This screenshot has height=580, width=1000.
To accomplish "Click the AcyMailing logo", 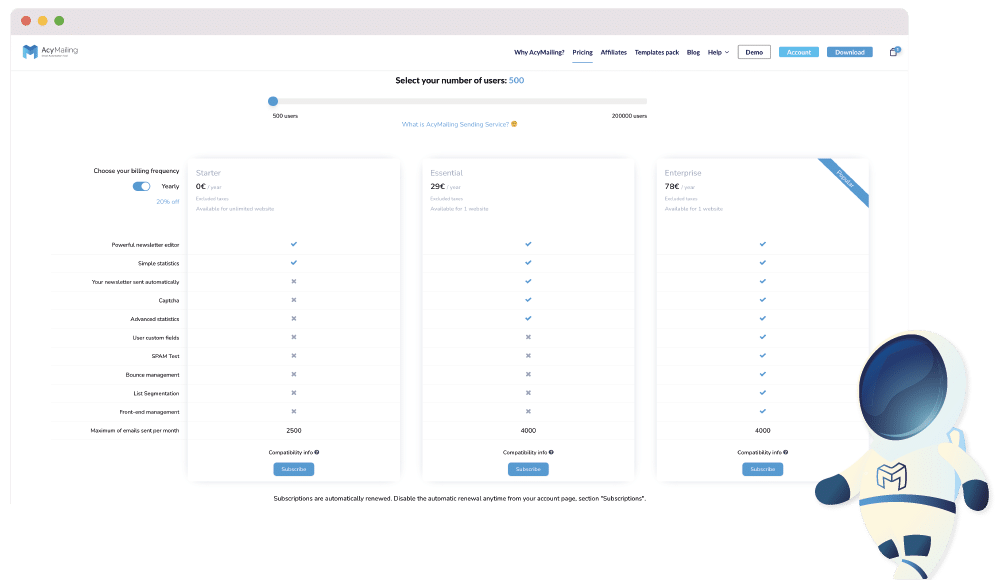I will [x=50, y=51].
